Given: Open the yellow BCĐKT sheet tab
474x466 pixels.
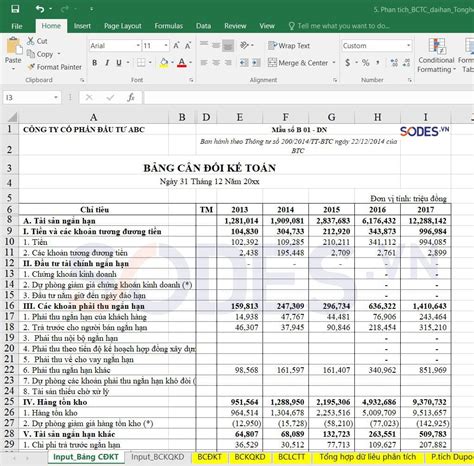Looking at the screenshot, I should click(x=209, y=457).
